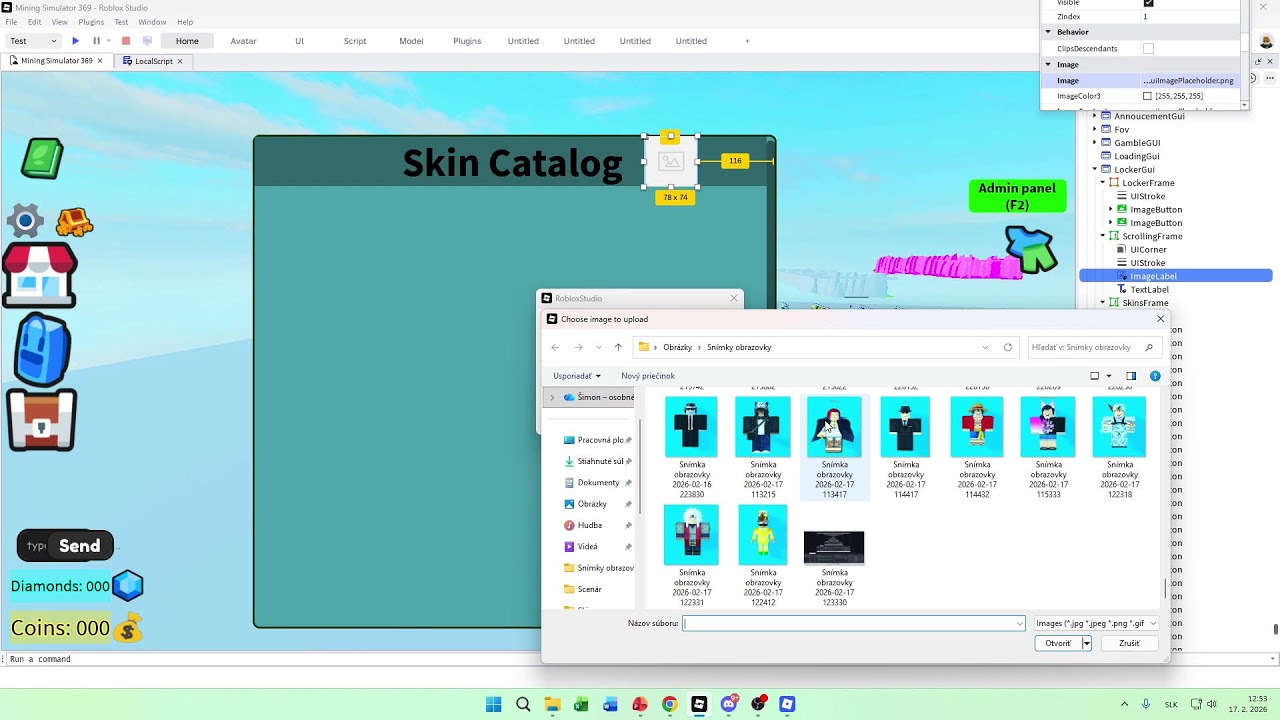Viewport: 1280px width, 720px height.
Task: Go up one folder level
Action: coord(618,347)
